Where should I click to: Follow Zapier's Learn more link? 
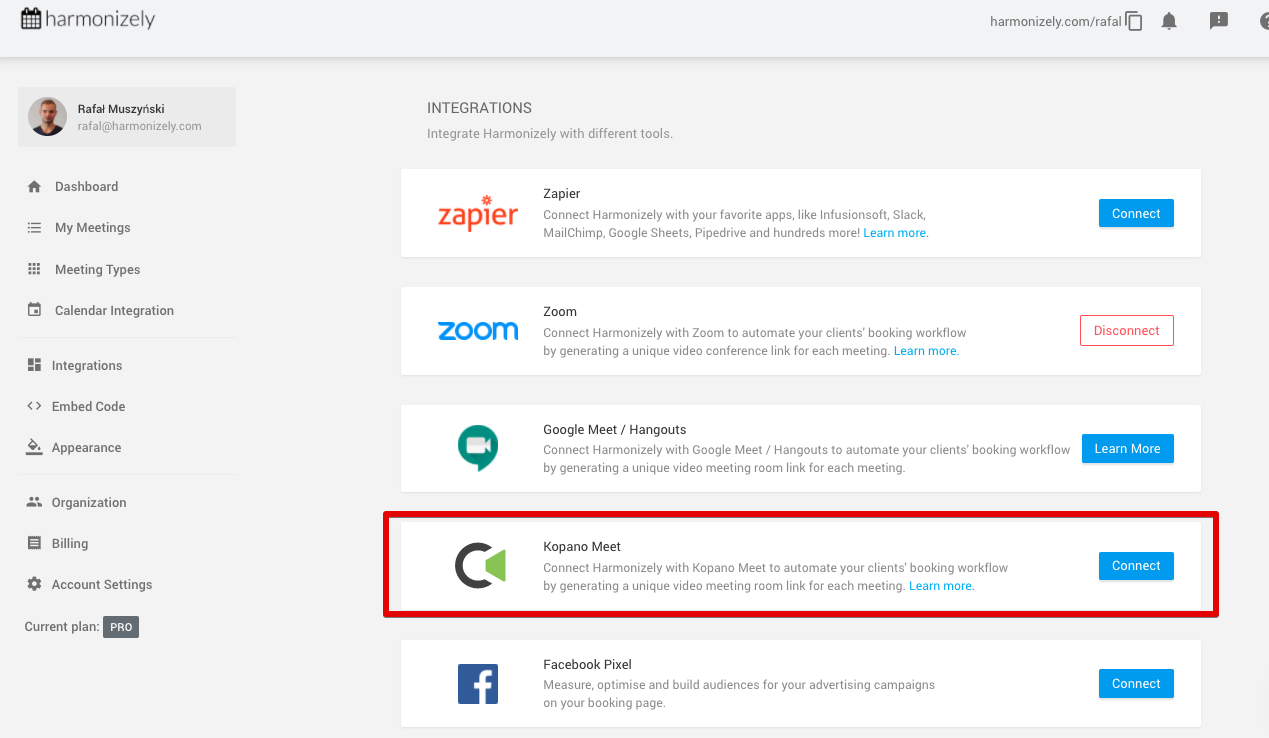point(895,233)
